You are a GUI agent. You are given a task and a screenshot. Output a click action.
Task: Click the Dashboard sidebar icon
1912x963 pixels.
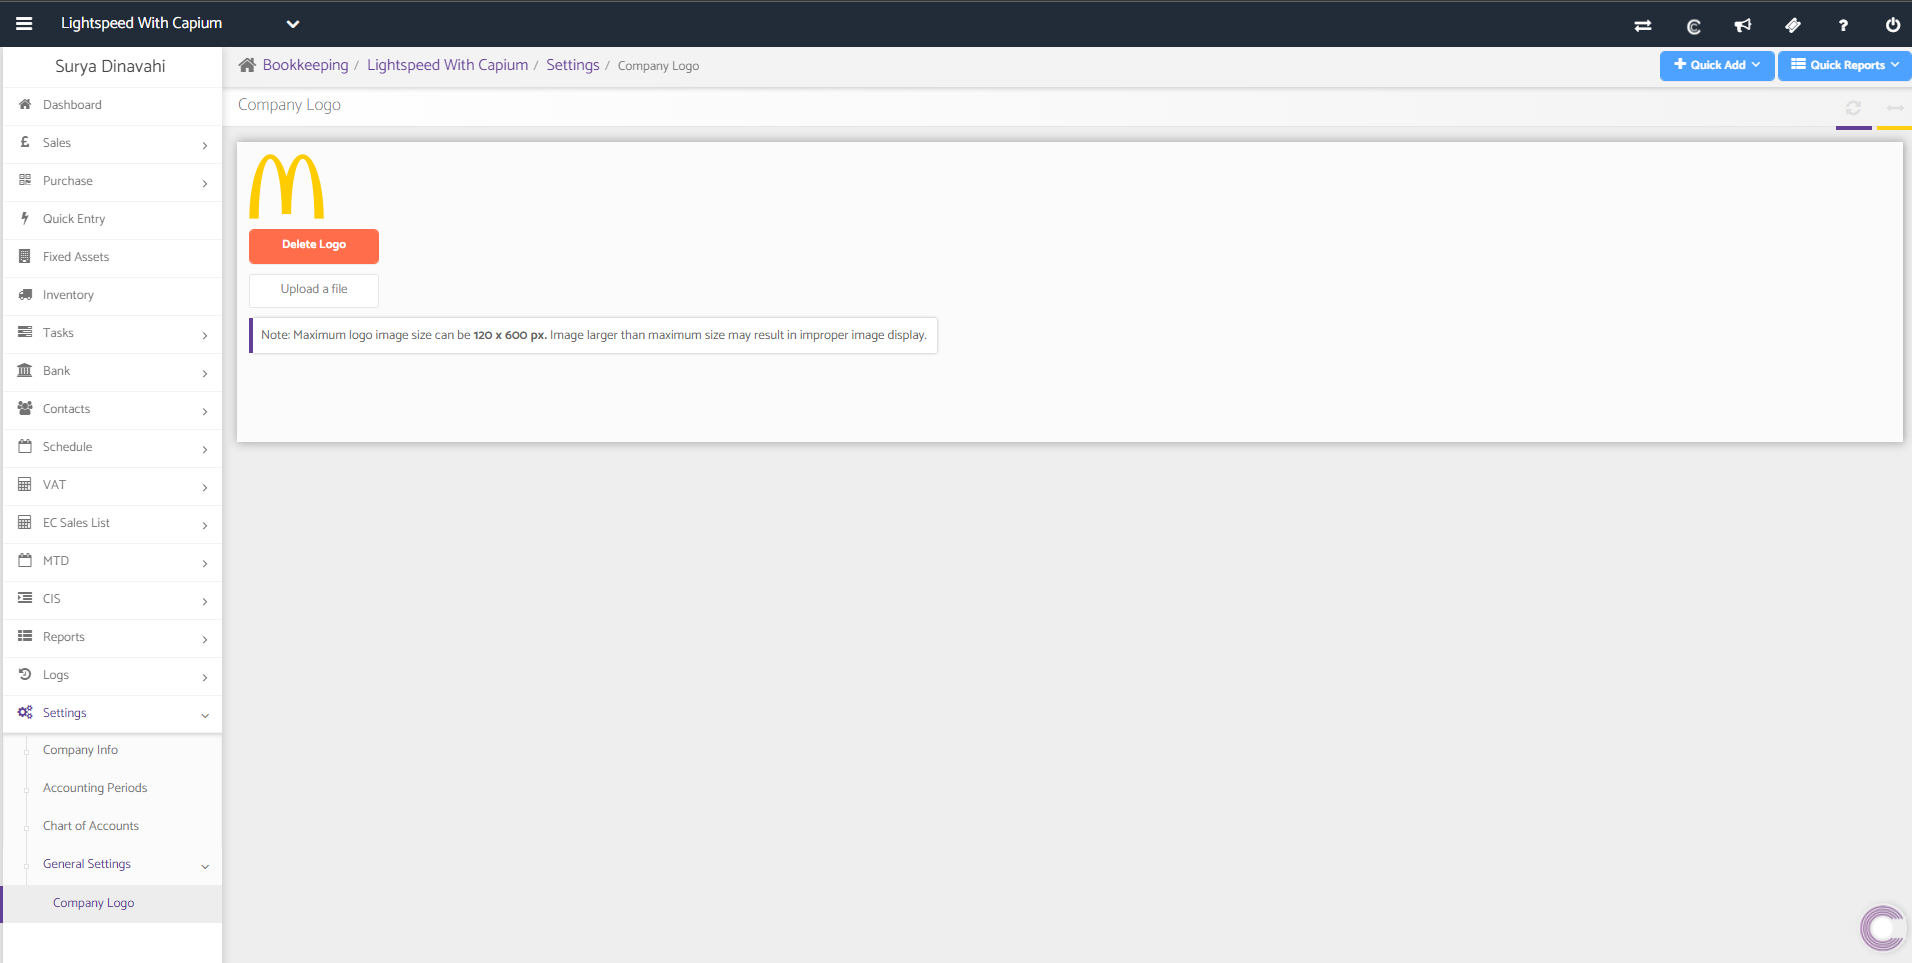pos(25,104)
